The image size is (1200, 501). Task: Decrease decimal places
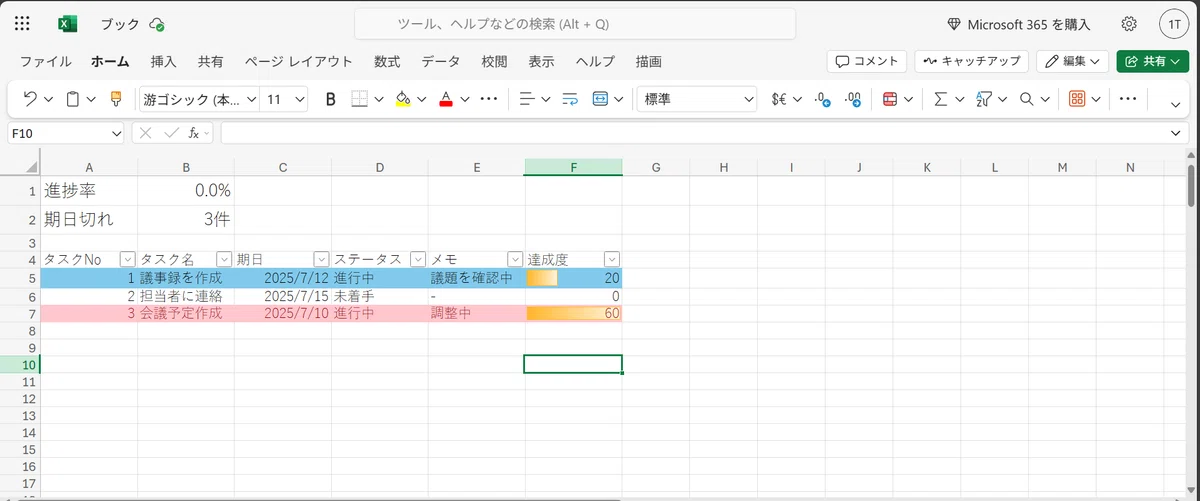[822, 99]
